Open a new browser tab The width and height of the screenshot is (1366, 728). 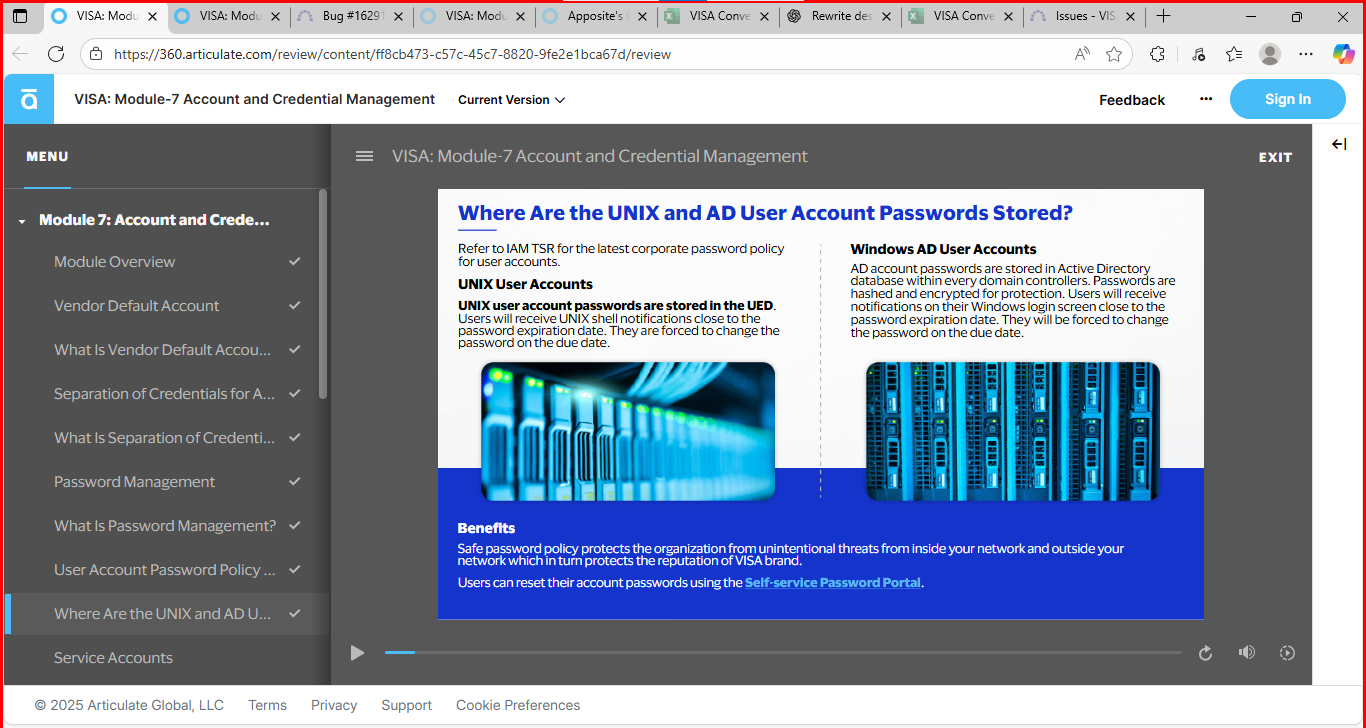(1163, 16)
